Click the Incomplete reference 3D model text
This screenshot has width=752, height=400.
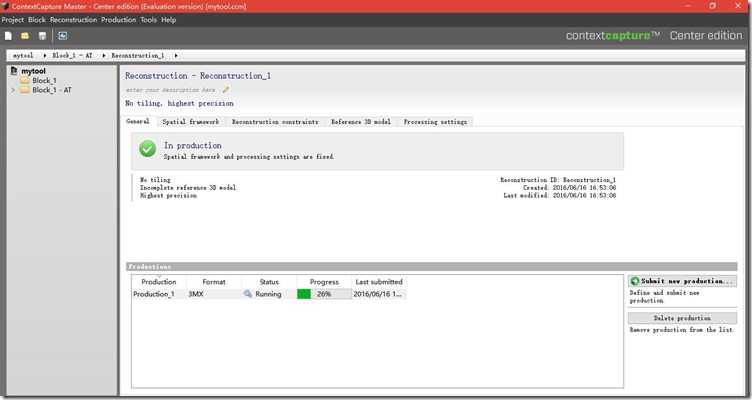point(188,188)
